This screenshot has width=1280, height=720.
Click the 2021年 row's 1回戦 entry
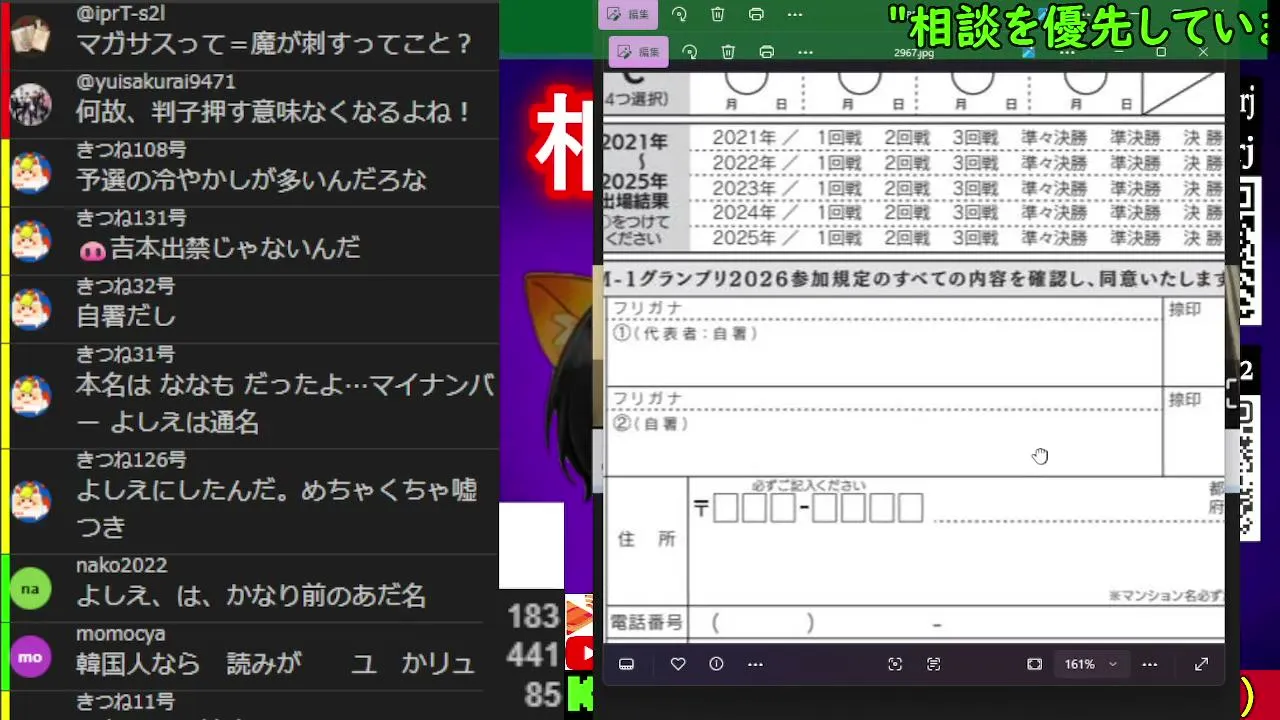coord(839,138)
